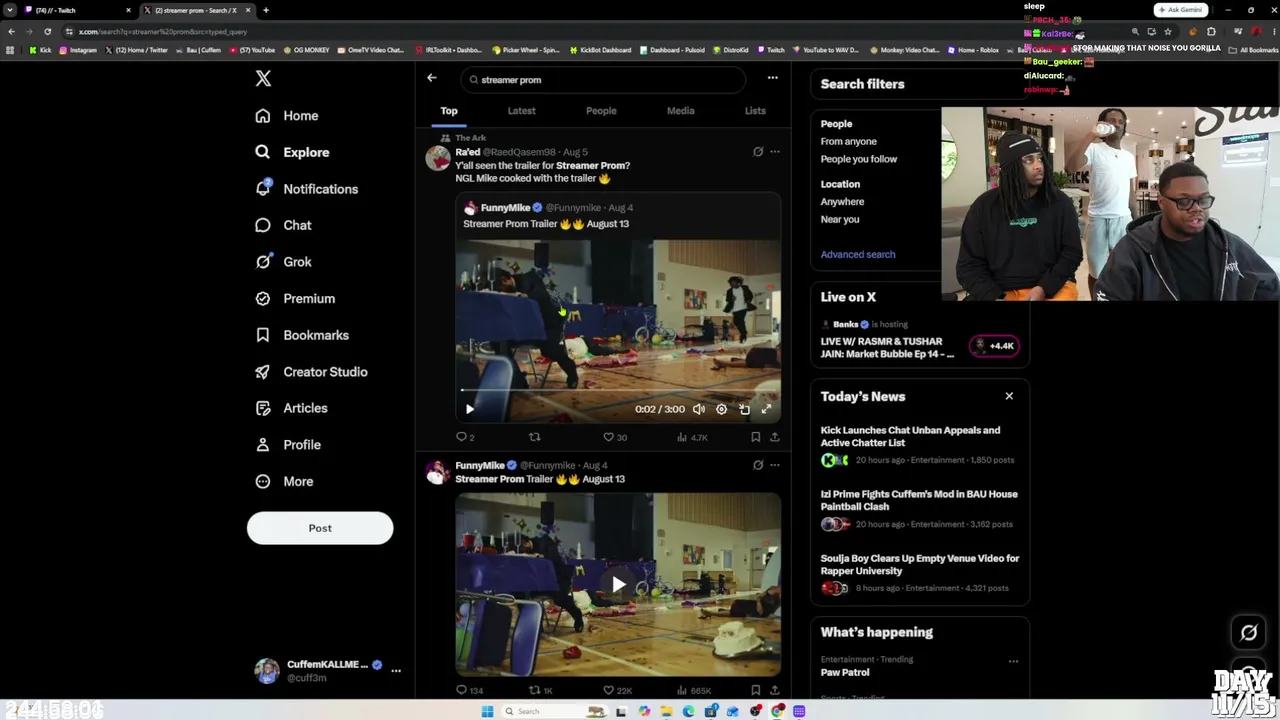Expand More menu in X sidebar

[x=284, y=481]
